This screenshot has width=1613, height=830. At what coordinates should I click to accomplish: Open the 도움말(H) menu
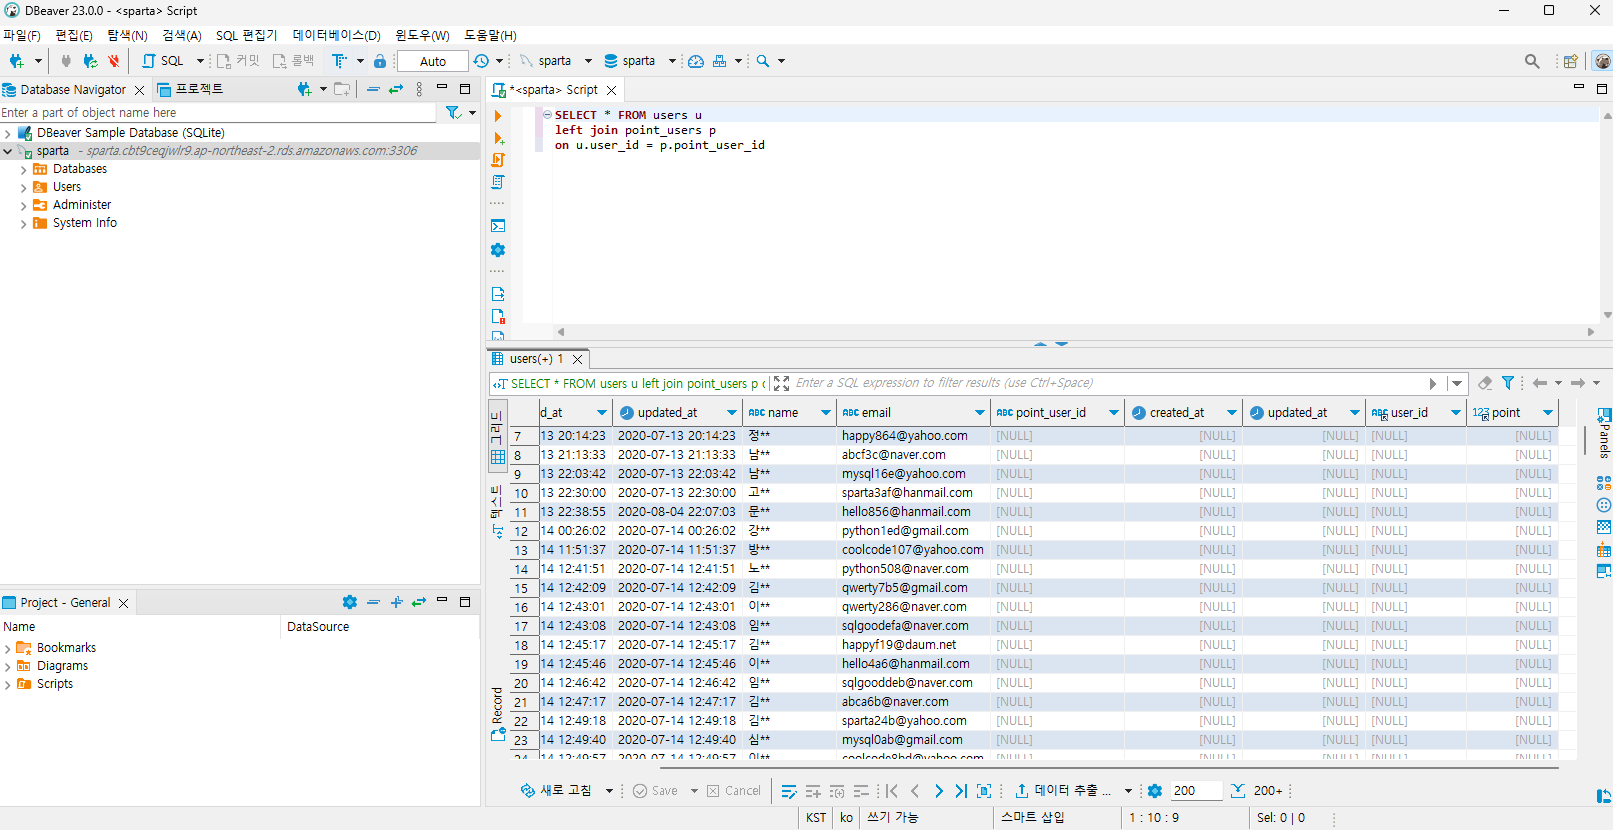pyautogui.click(x=490, y=35)
